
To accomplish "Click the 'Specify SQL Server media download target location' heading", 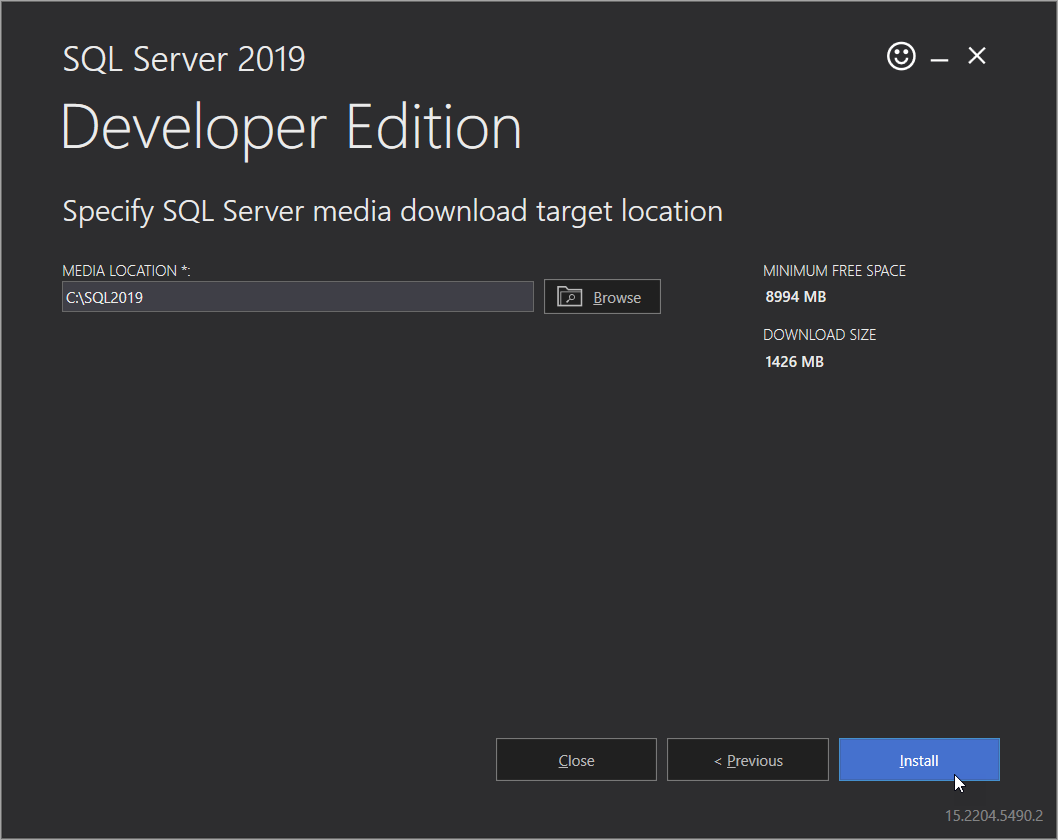I will (x=393, y=212).
